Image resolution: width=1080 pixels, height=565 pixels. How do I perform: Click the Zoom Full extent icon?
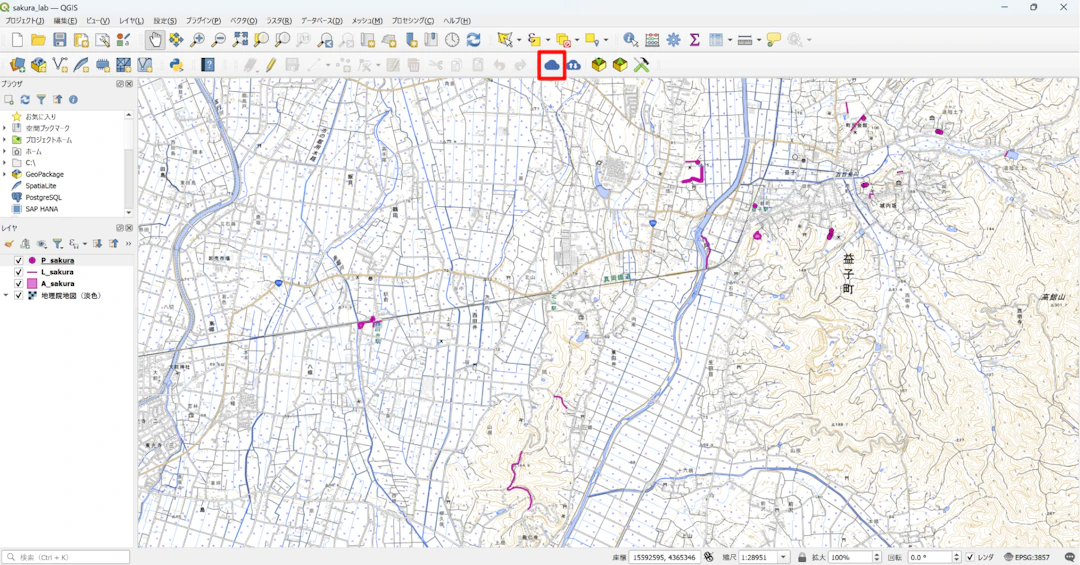click(x=240, y=40)
